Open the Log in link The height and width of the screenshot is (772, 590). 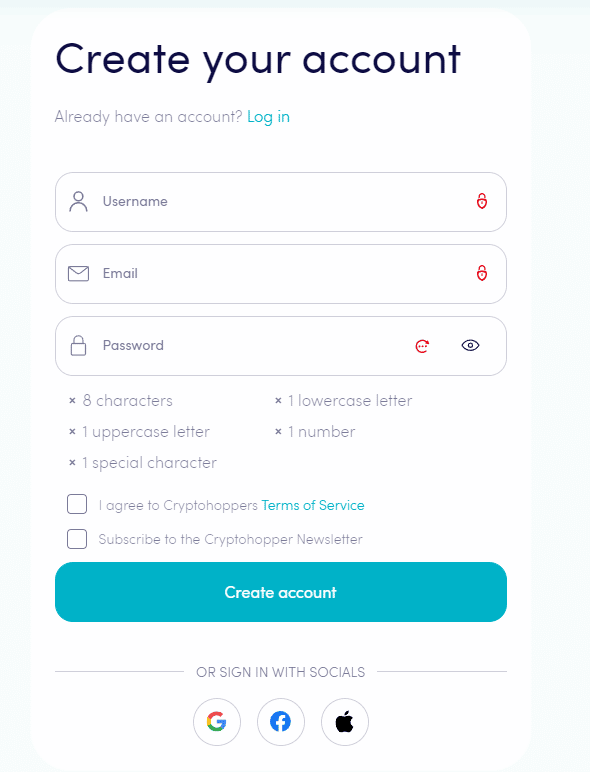(268, 117)
